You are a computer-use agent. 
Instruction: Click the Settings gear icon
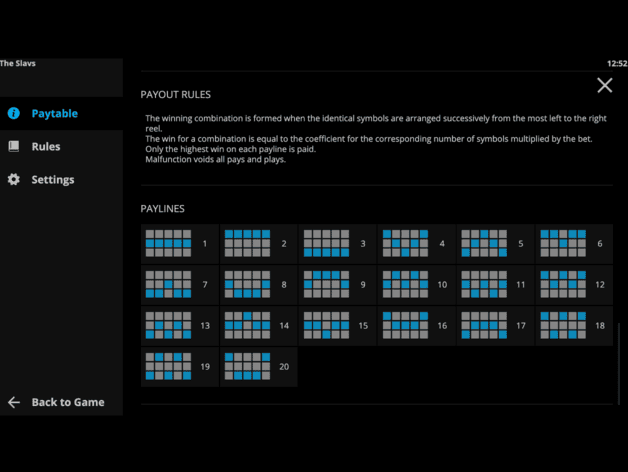pyautogui.click(x=14, y=180)
